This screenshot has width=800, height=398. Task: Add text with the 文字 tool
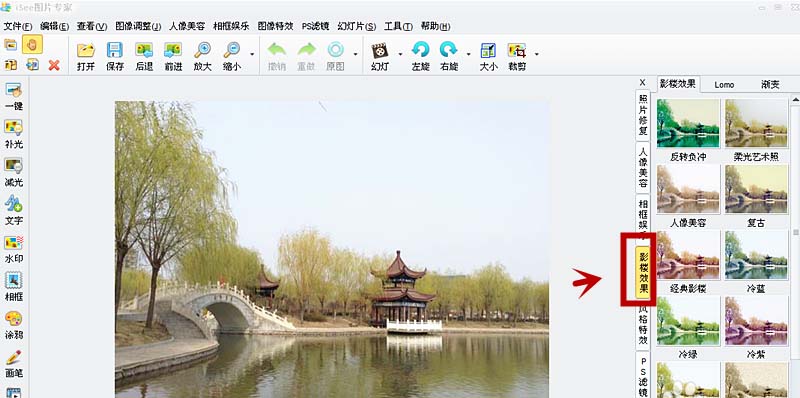(x=14, y=211)
